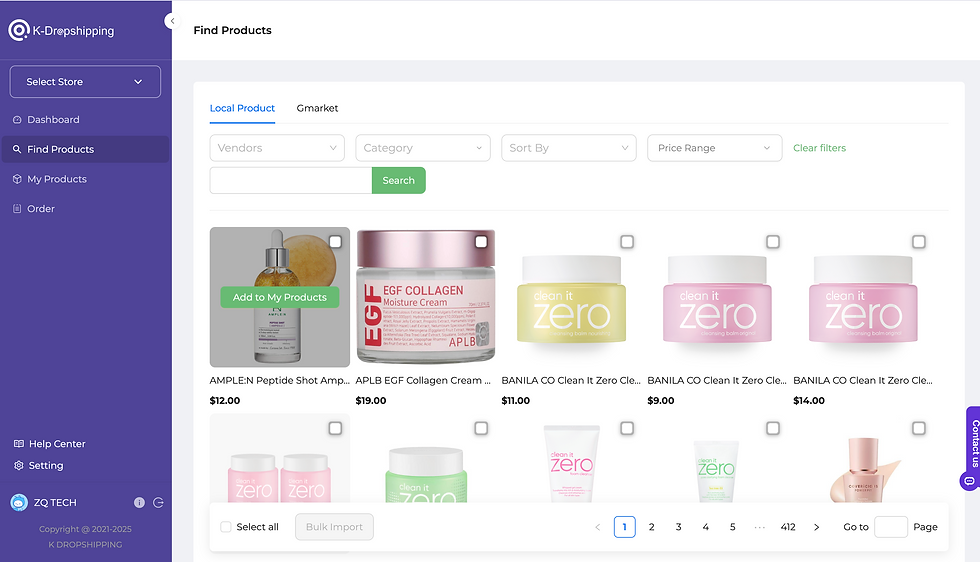This screenshot has height=562, width=980.
Task: Click the Order clipboard icon
Action: tap(17, 209)
